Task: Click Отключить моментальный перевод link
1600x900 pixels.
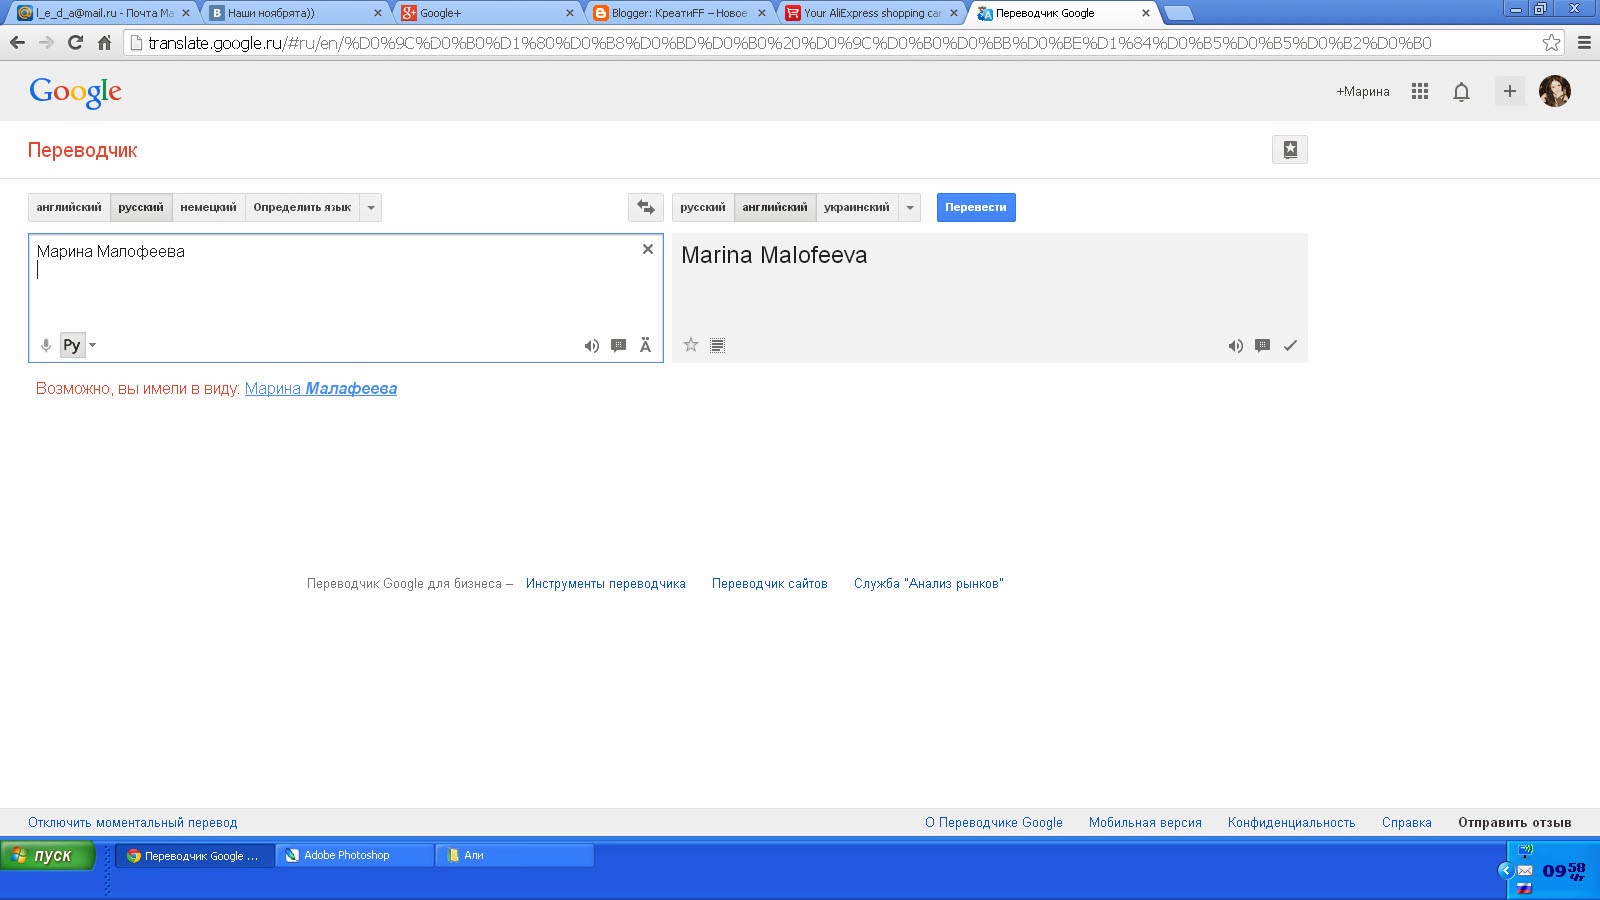Action: 133,823
